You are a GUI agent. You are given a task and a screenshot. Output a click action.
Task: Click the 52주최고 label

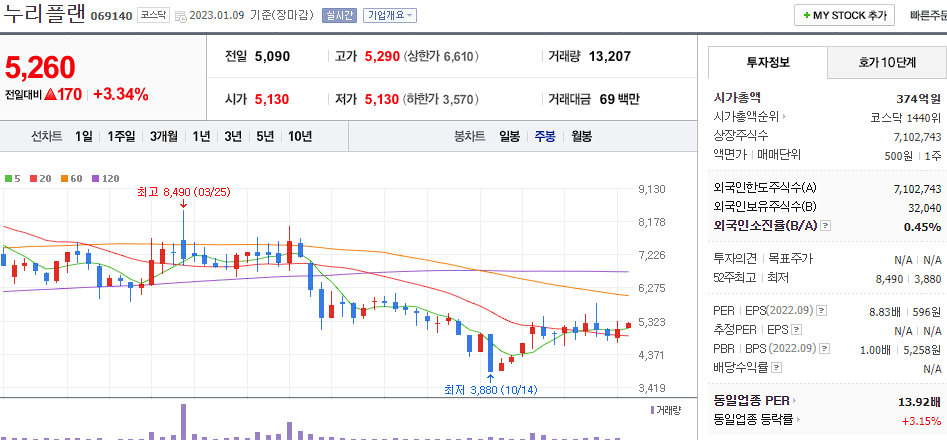(x=734, y=278)
